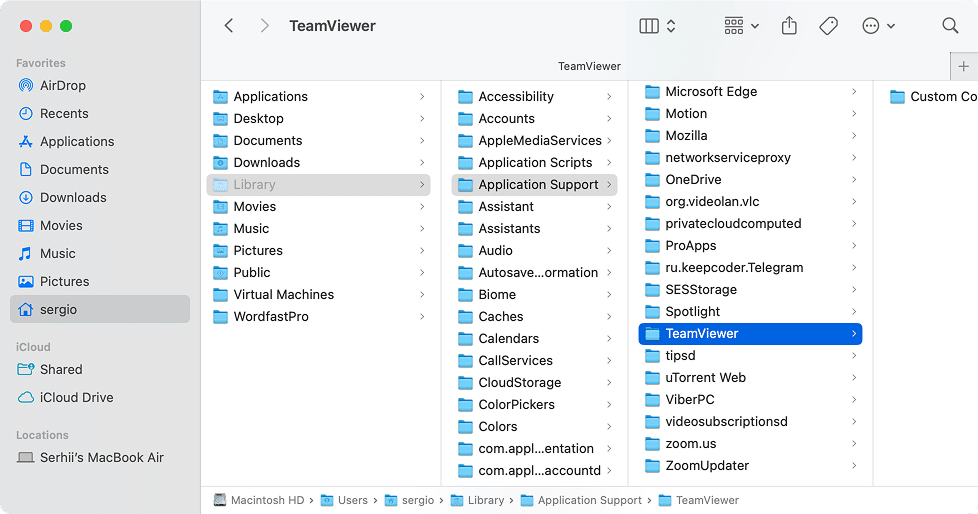Open Pictures in sidebar Favorites
978x514 pixels.
point(100,282)
